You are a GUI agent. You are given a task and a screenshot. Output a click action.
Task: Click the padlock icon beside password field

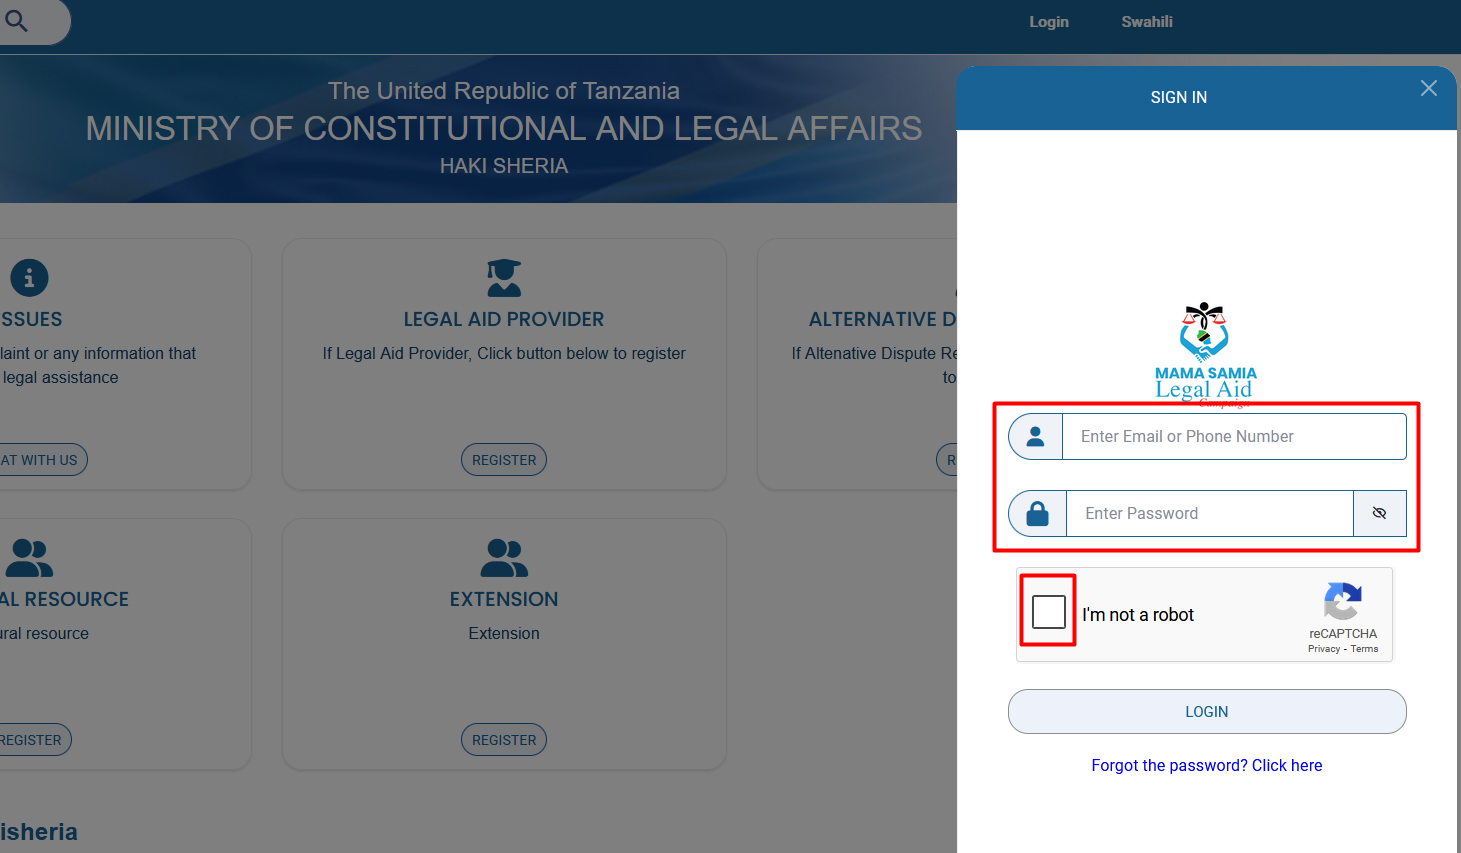[1037, 514]
